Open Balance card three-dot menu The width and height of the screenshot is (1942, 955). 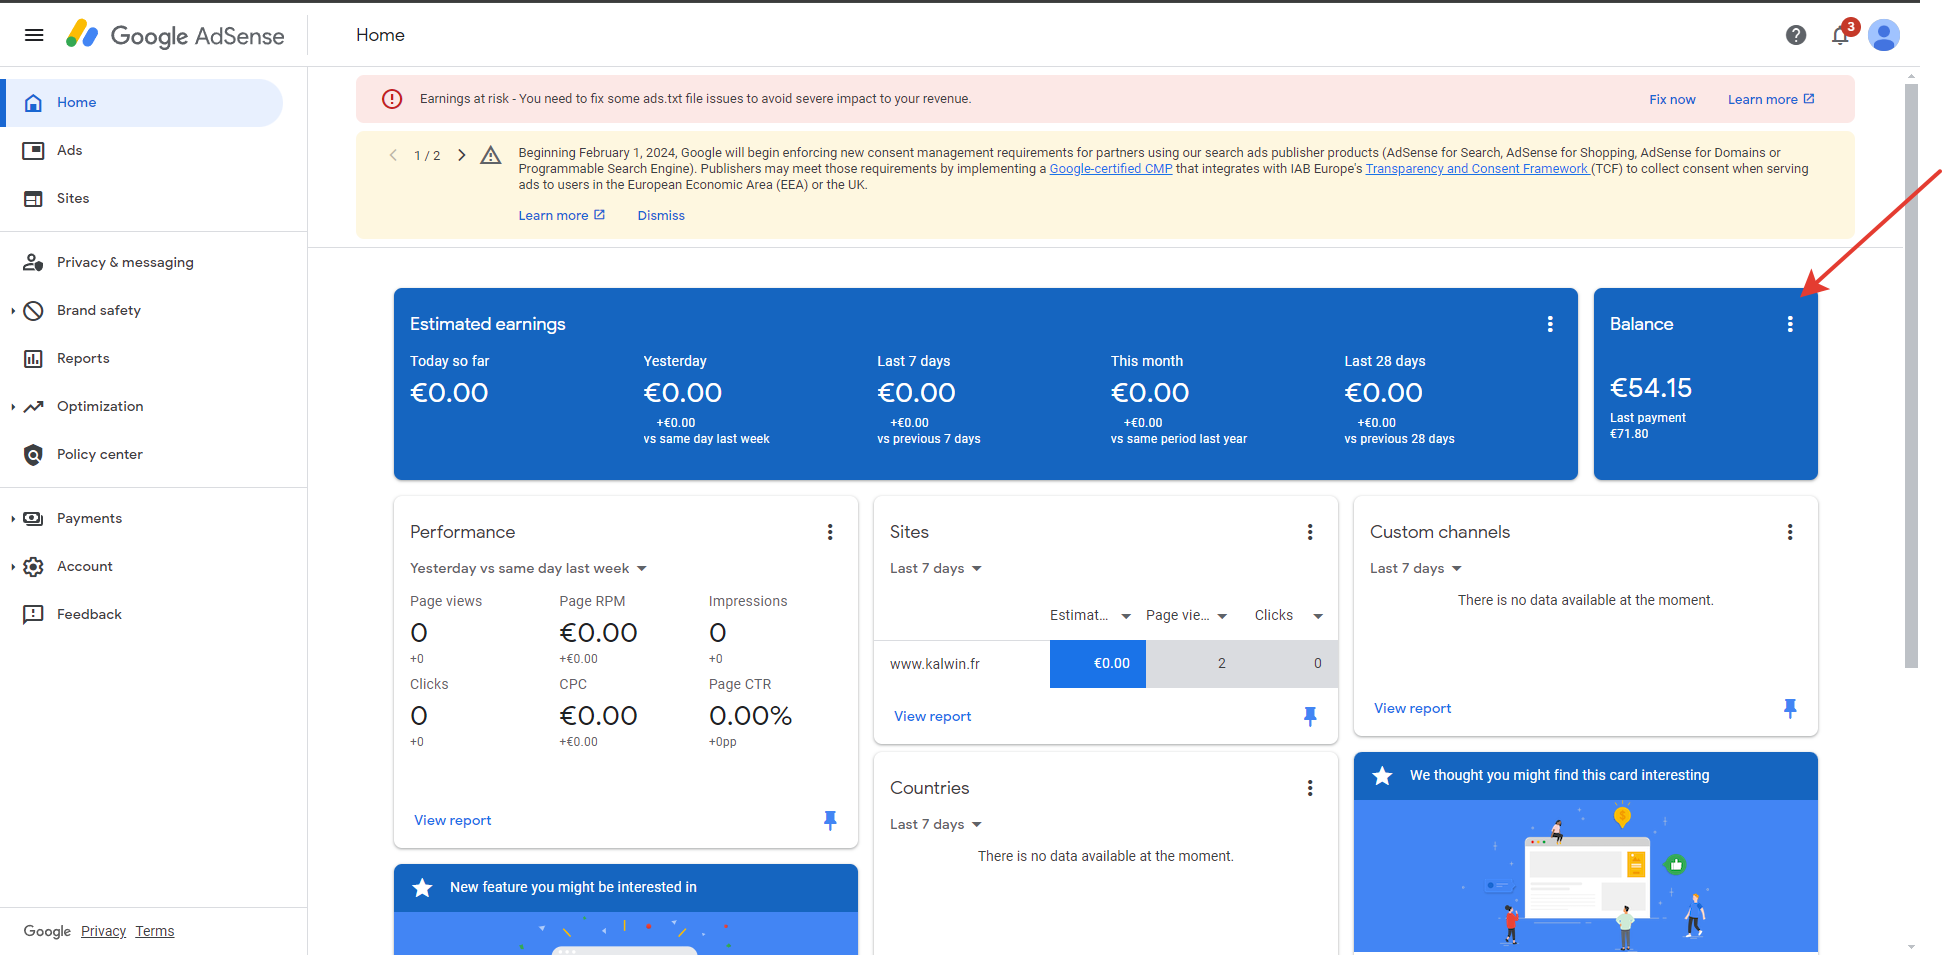point(1790,324)
